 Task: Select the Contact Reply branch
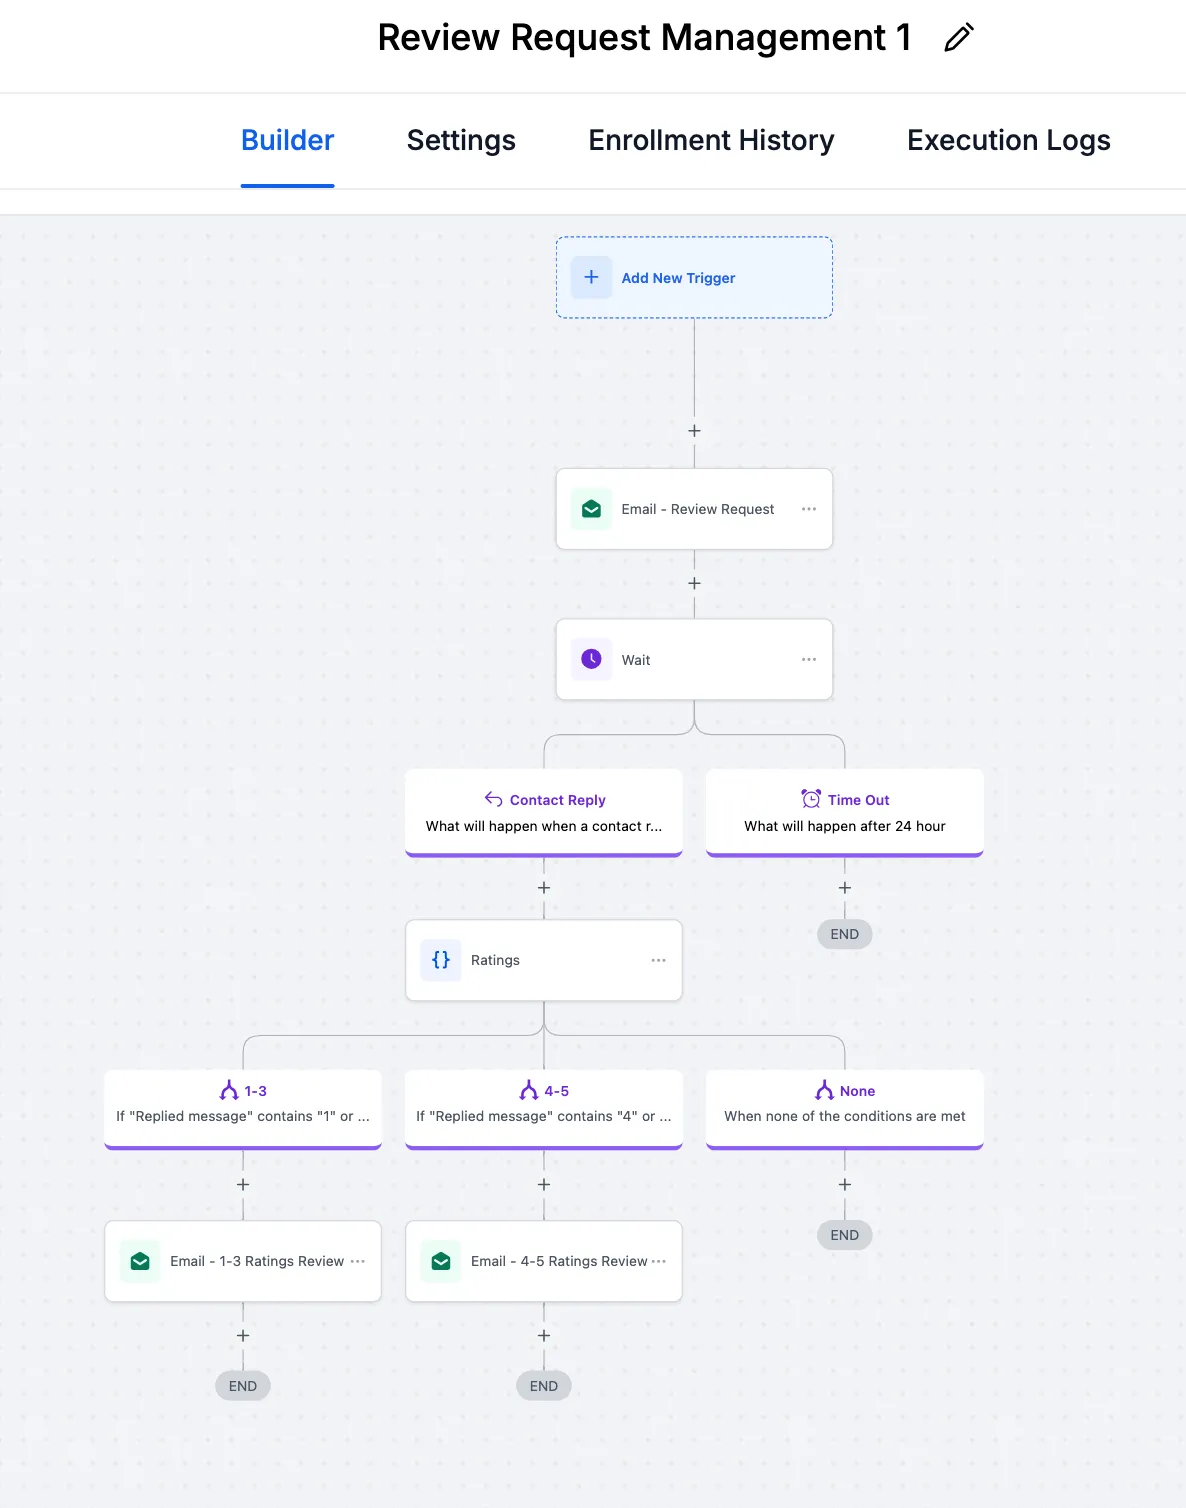pyautogui.click(x=544, y=812)
